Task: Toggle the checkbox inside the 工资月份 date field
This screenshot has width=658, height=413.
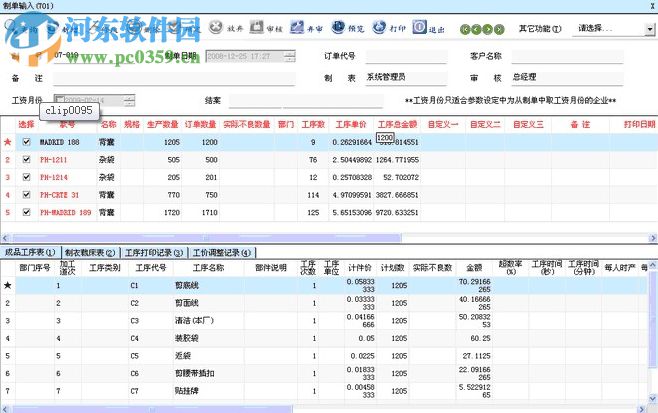Action: point(60,100)
